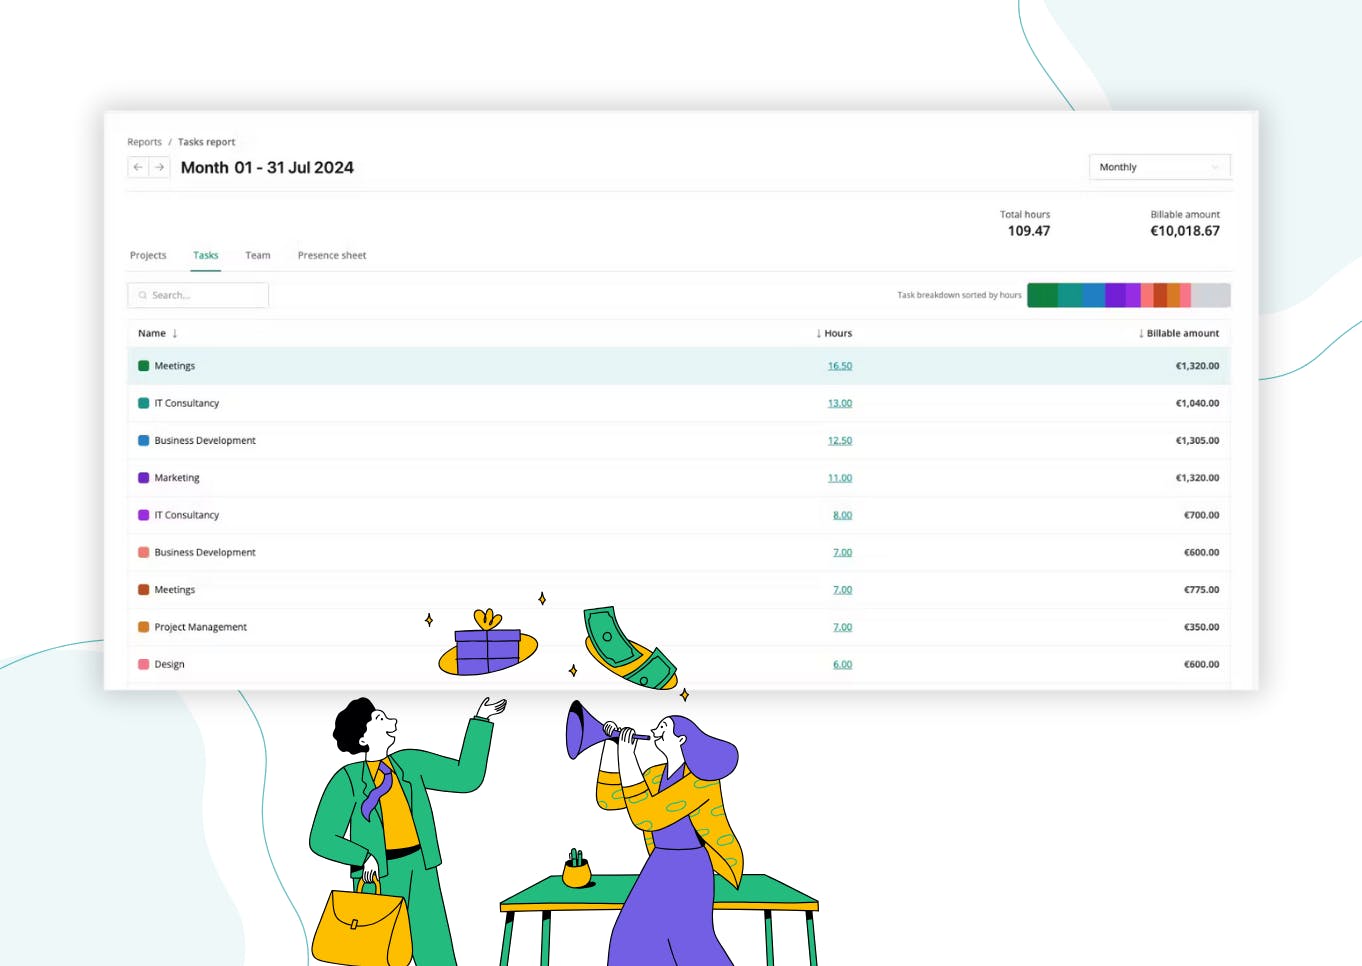Click the green square icon next to Meetings
The height and width of the screenshot is (966, 1362).
point(143,366)
